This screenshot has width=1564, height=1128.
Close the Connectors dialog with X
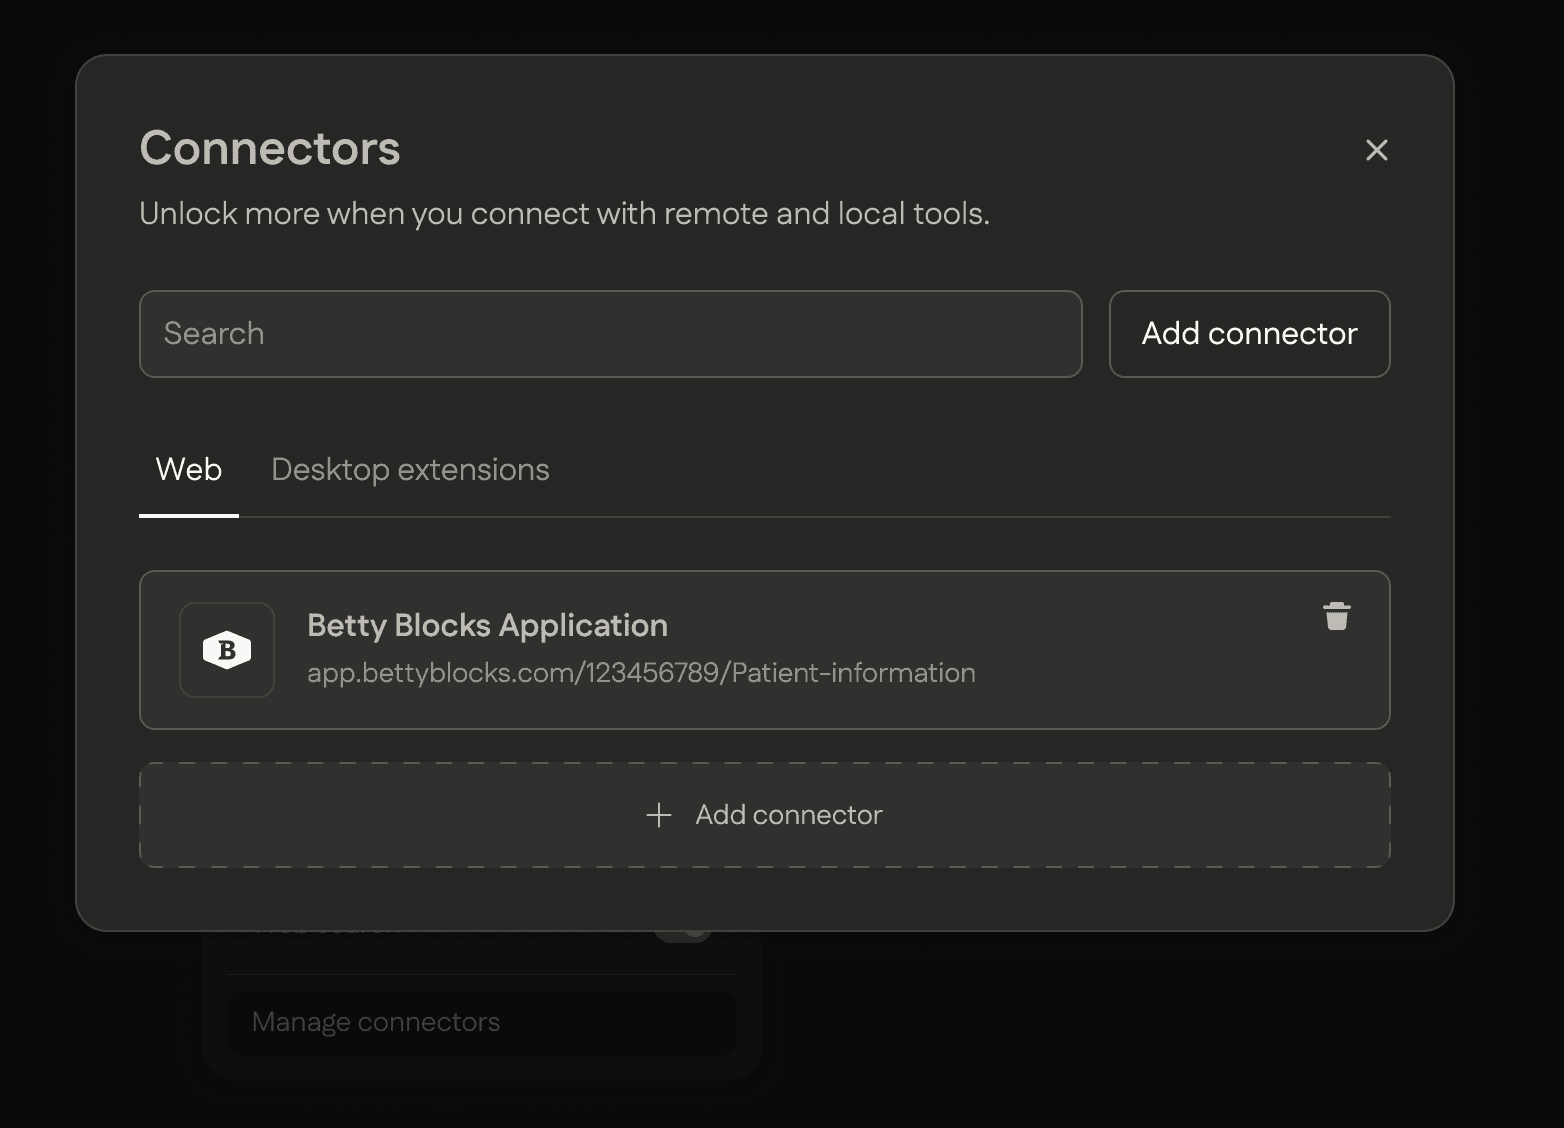click(1376, 150)
